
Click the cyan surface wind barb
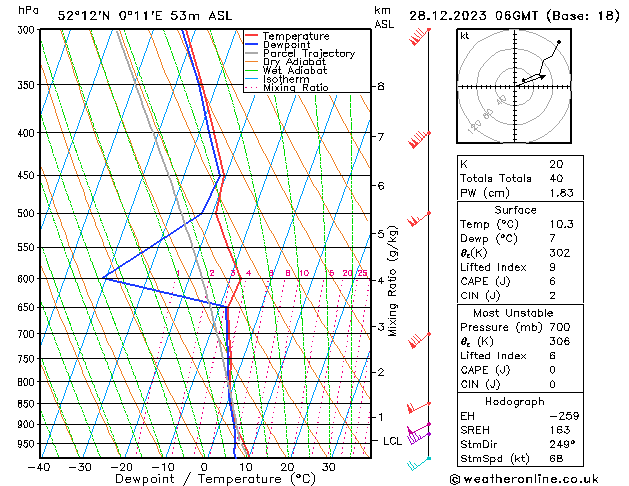[419, 464]
